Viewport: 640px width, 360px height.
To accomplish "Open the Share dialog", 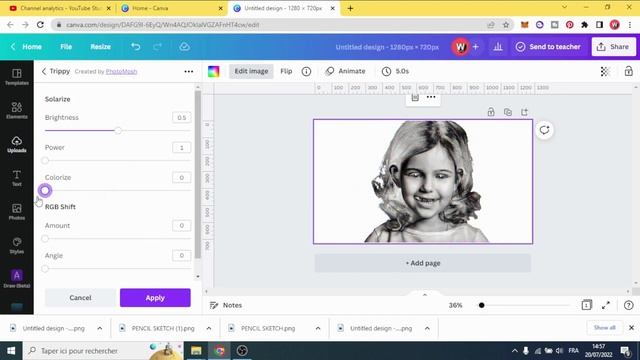I will point(613,47).
